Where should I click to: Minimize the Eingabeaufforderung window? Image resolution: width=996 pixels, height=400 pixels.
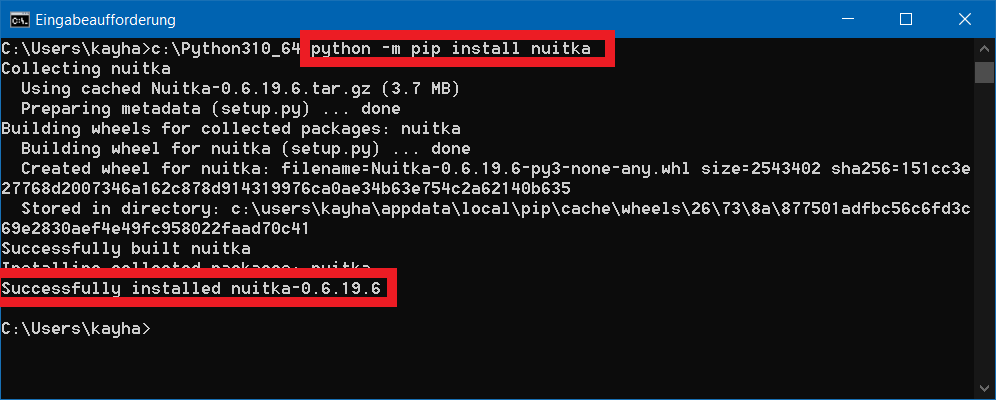(847, 19)
